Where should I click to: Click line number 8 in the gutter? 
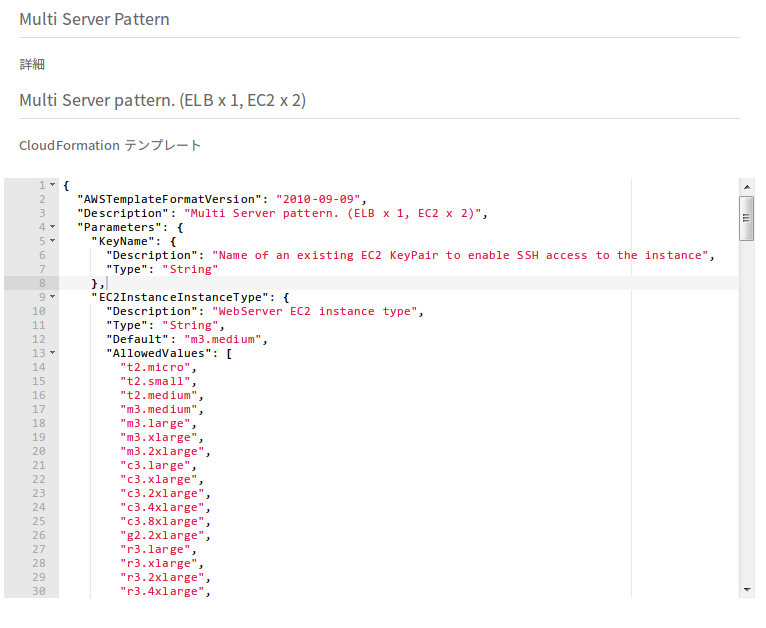tap(43, 283)
